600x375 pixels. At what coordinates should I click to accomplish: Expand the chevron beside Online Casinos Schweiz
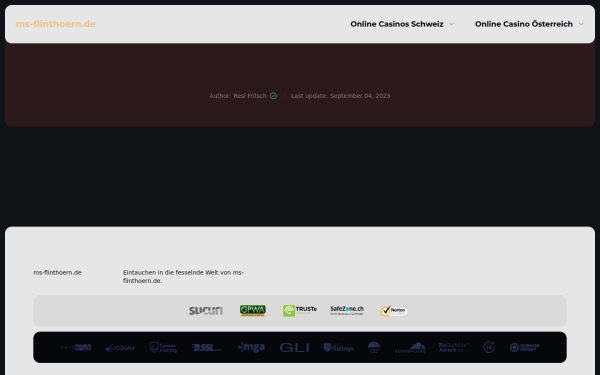(452, 24)
